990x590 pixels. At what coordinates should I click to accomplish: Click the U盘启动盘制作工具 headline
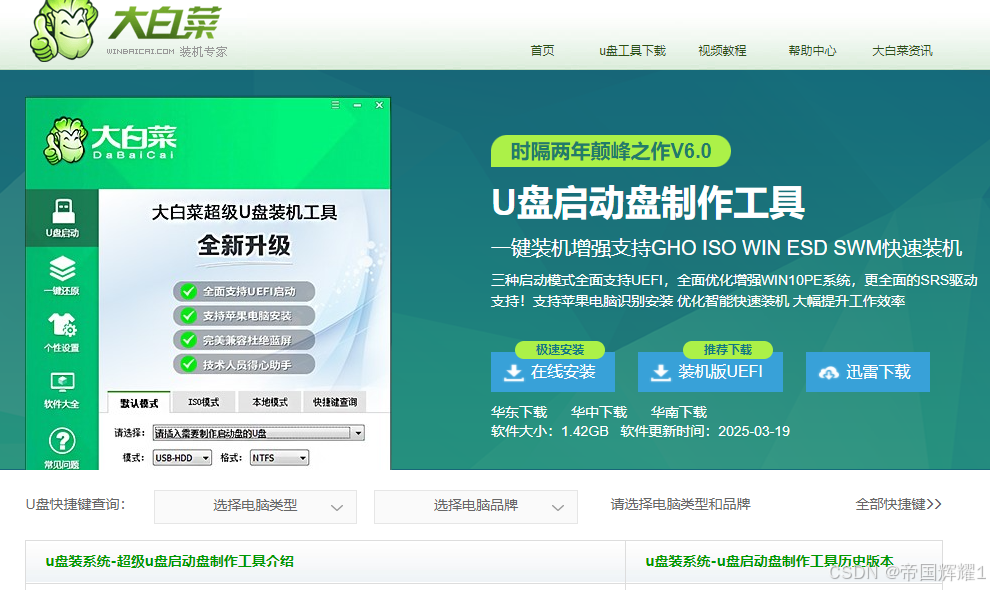pos(648,203)
